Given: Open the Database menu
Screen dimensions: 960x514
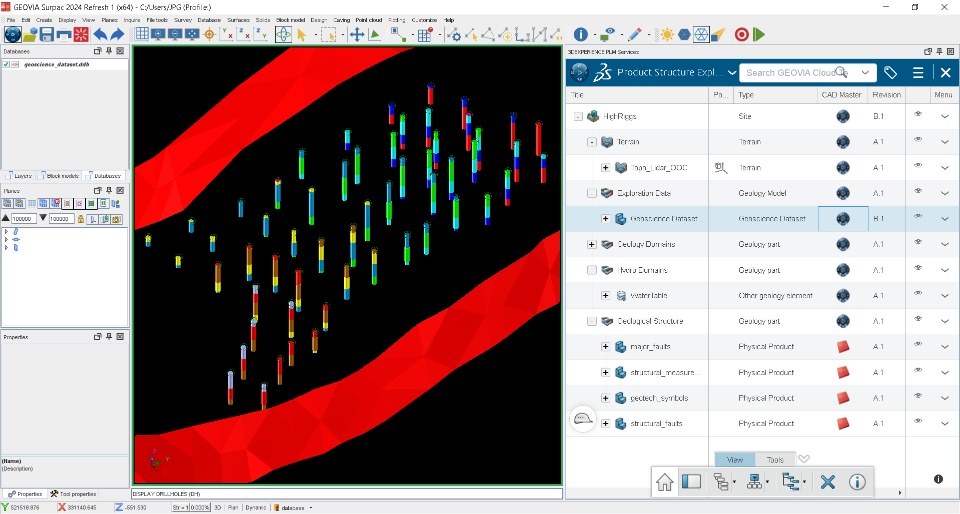Looking at the screenshot, I should [x=209, y=20].
